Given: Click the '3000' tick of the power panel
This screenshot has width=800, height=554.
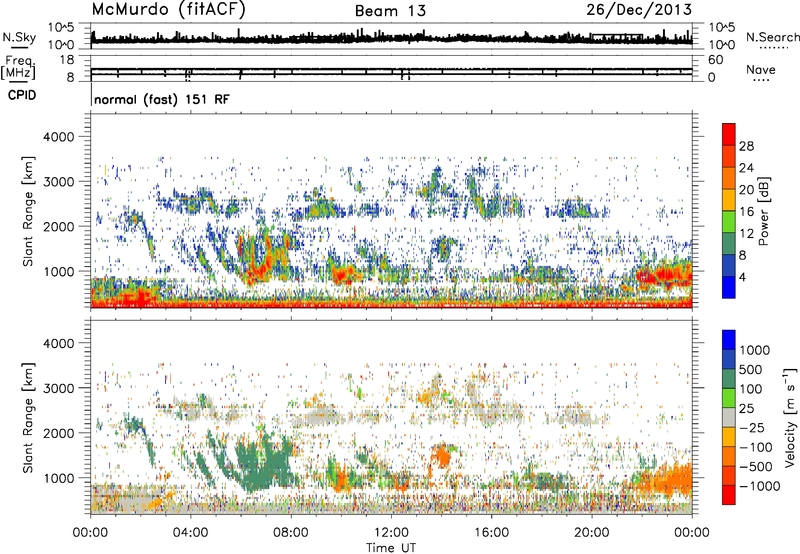Looking at the screenshot, I should click(58, 182).
